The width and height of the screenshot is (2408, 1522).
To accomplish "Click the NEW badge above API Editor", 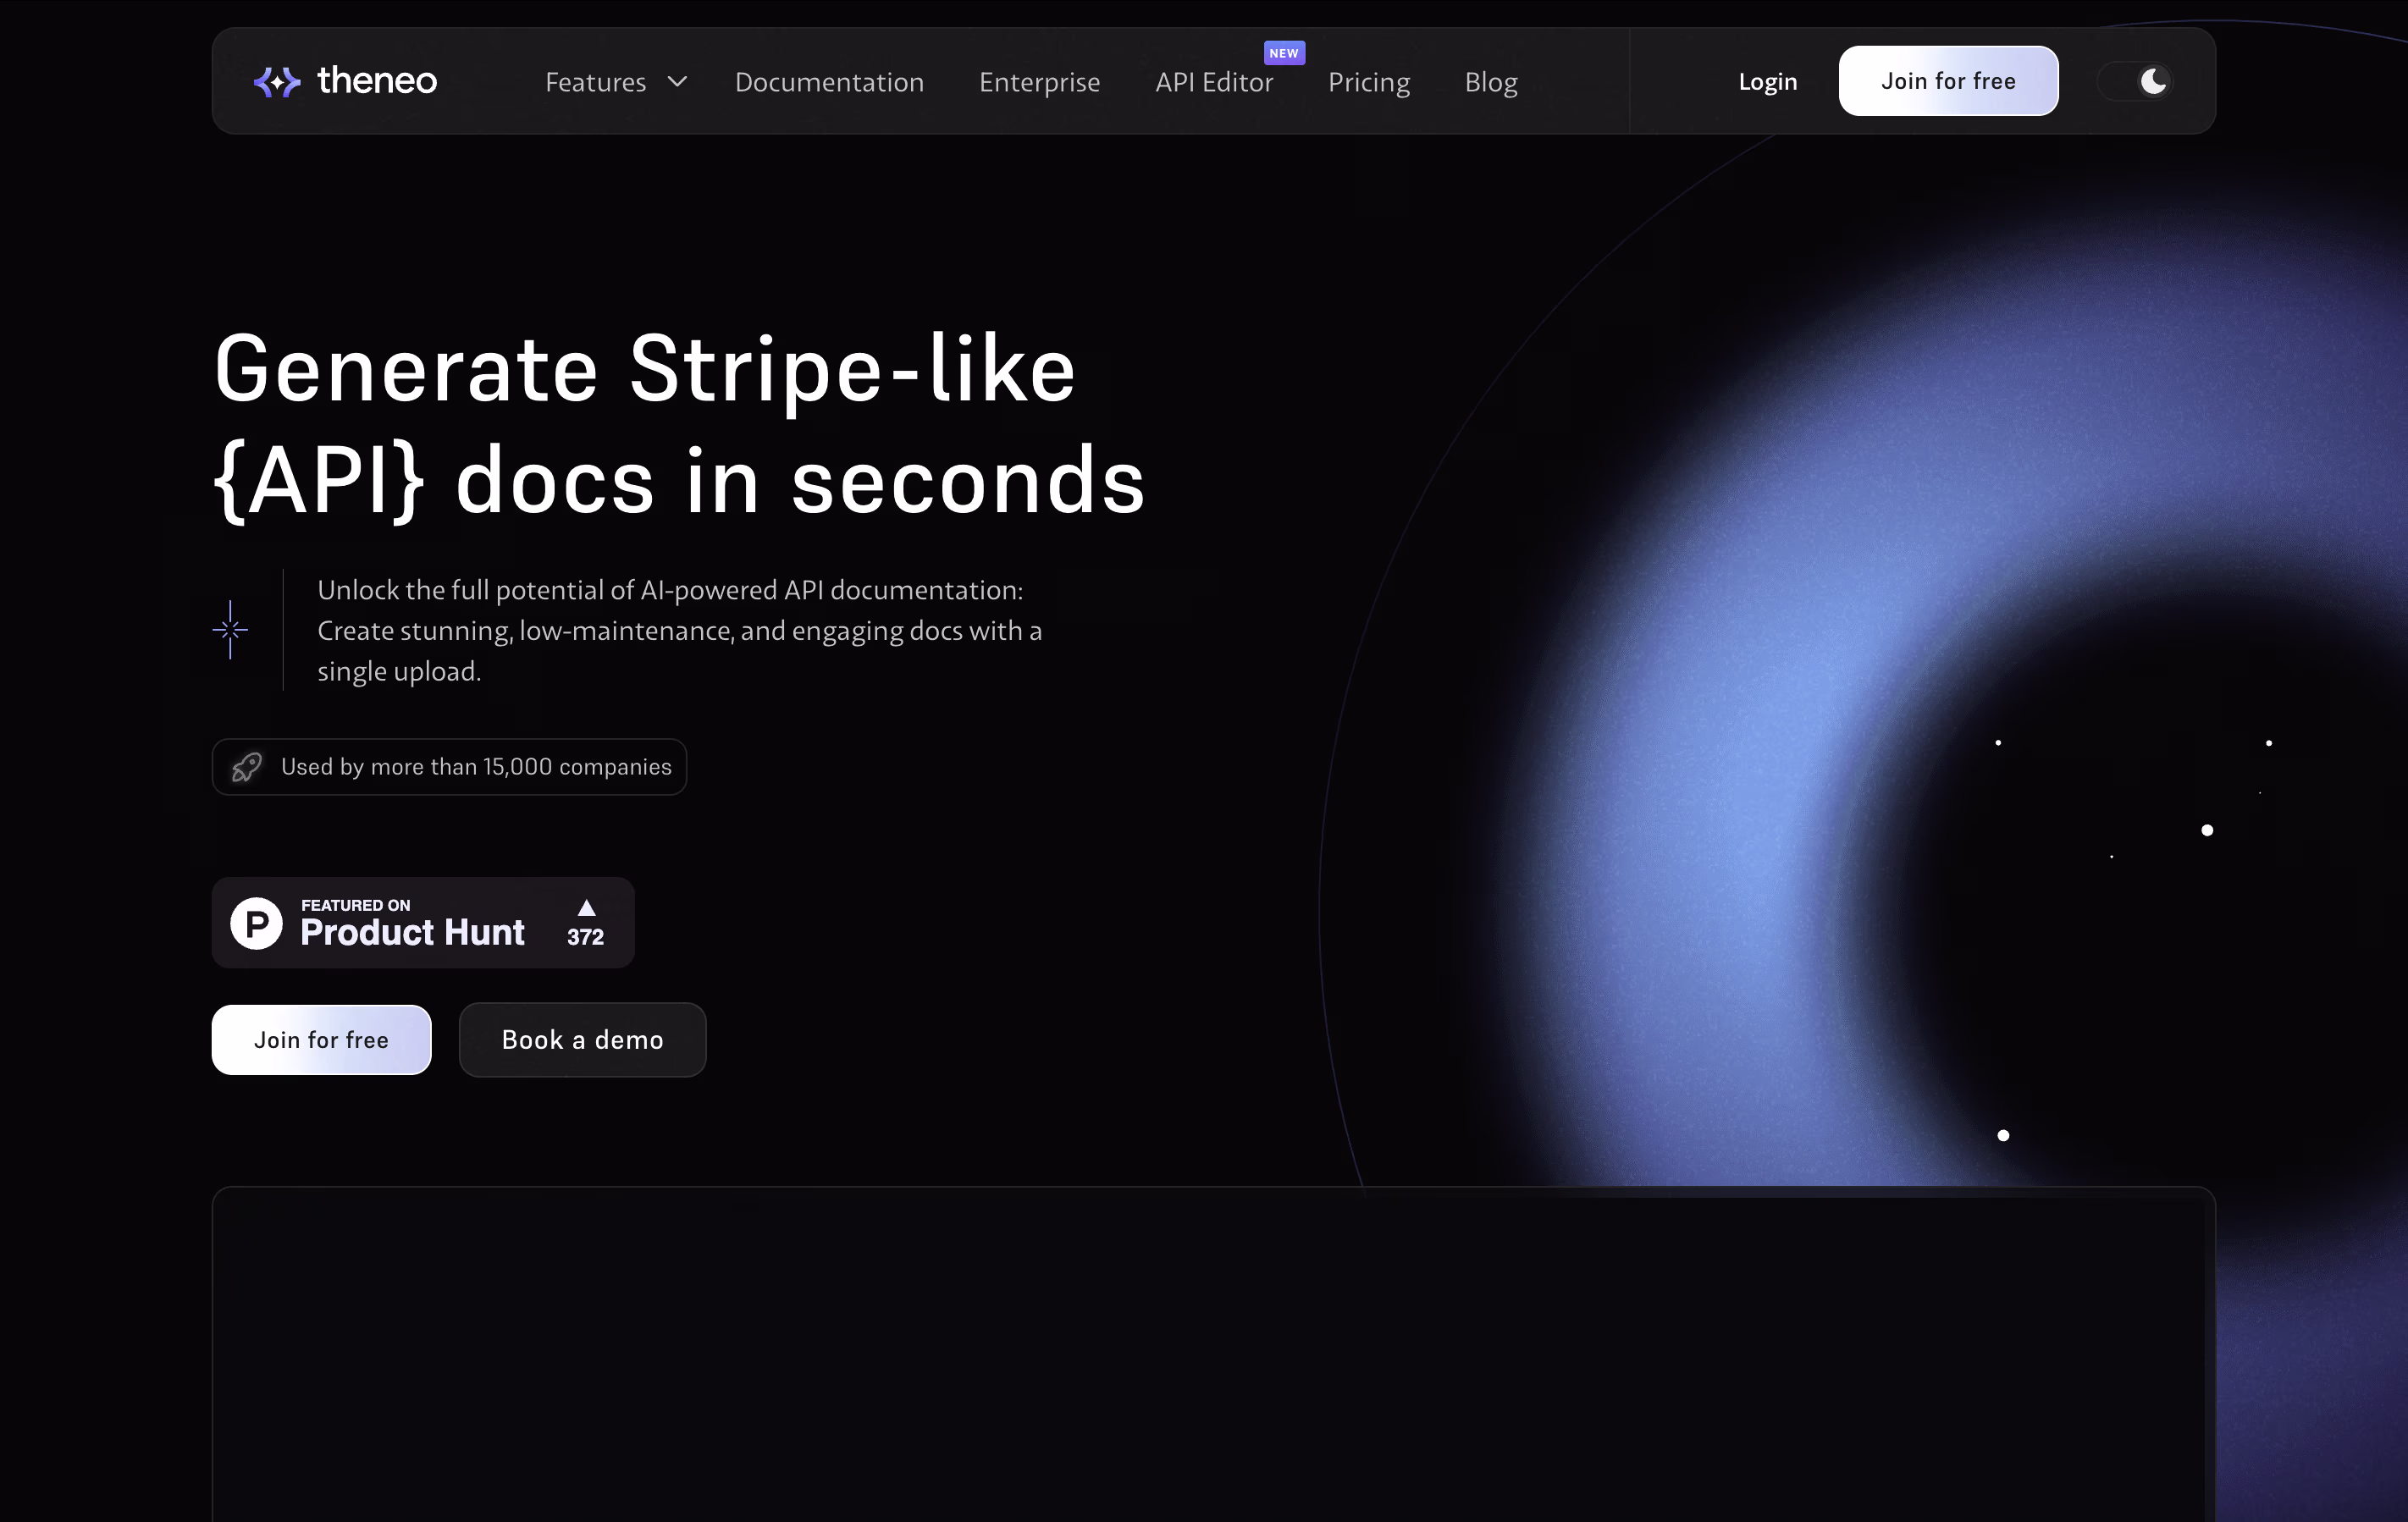I will (1284, 53).
